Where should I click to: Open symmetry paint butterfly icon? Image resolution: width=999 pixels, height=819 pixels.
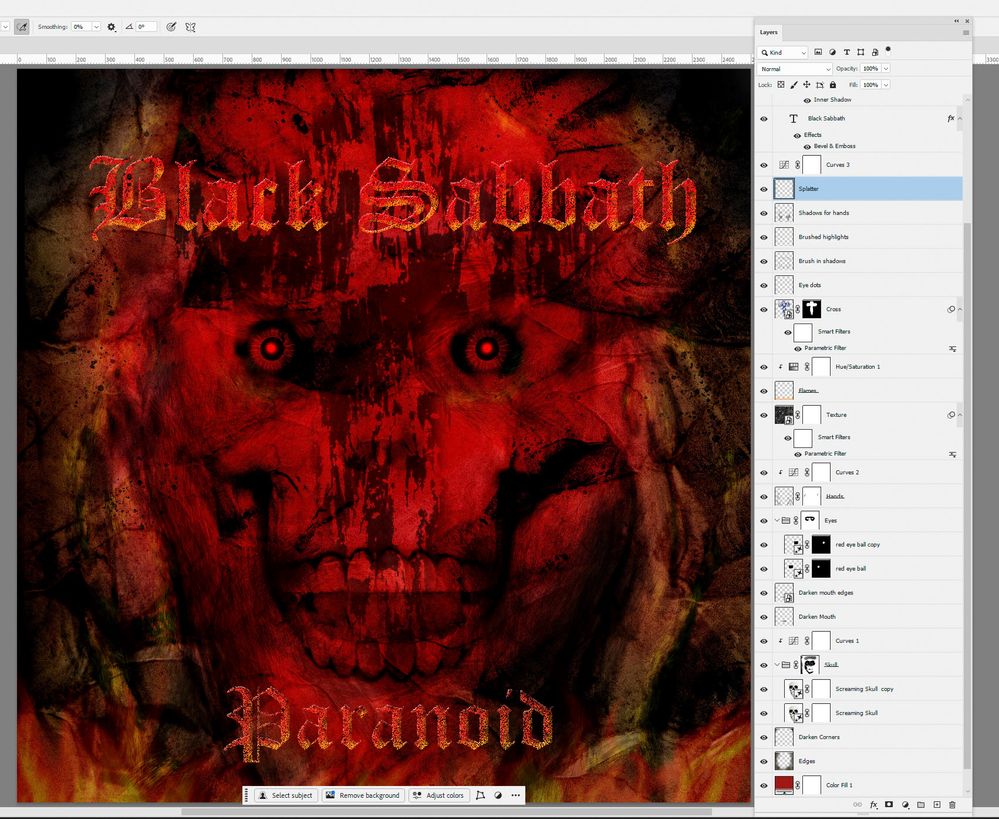[x=190, y=27]
